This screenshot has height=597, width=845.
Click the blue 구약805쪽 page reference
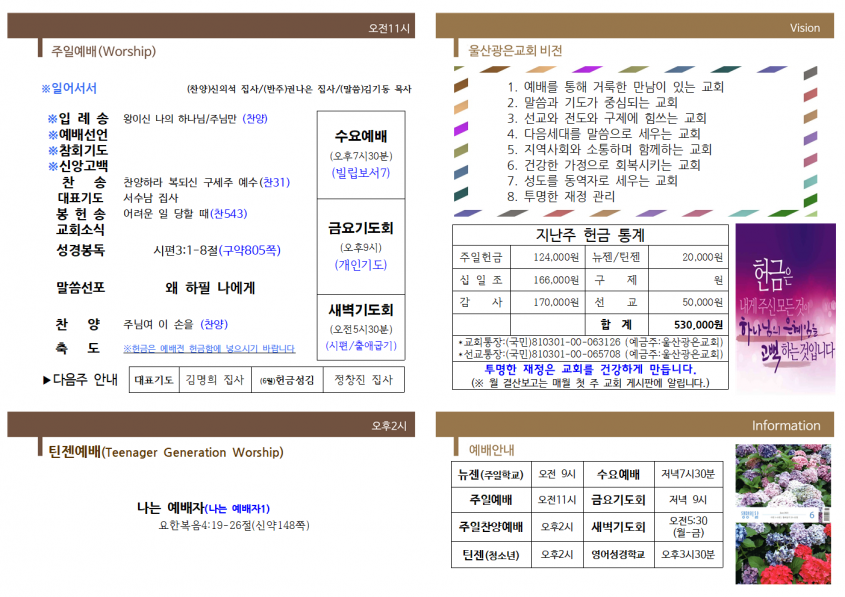[250, 250]
